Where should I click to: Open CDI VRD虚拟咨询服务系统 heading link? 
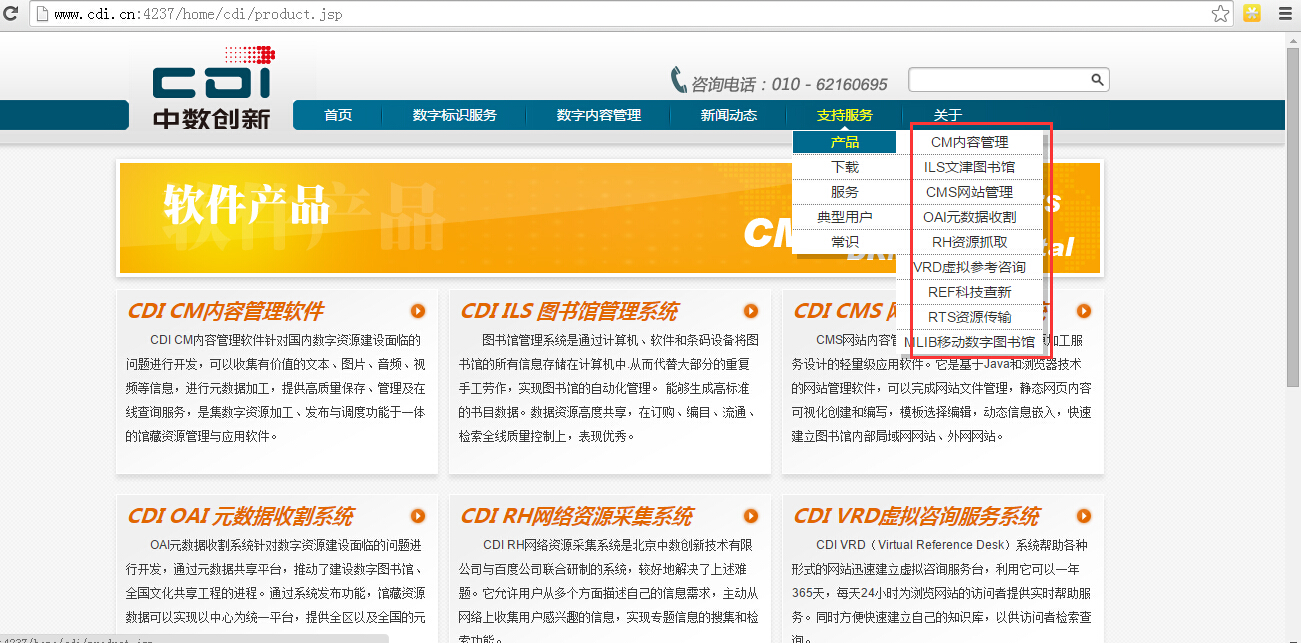click(x=916, y=516)
